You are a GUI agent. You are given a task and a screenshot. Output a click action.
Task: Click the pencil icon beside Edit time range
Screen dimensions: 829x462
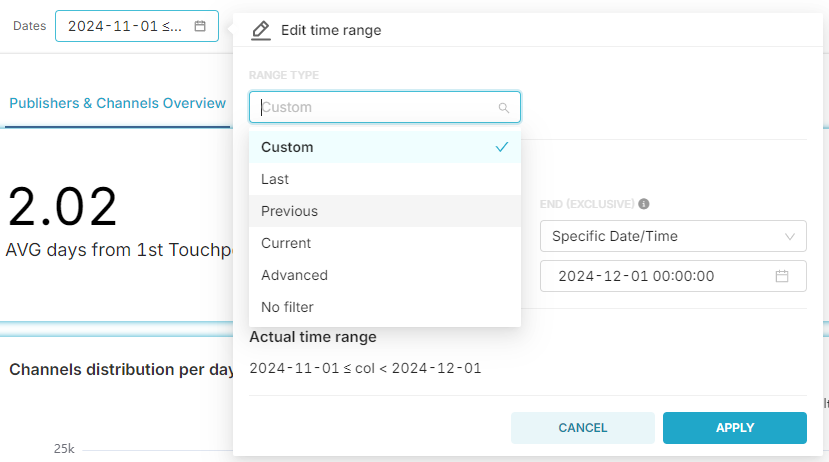pos(261,30)
